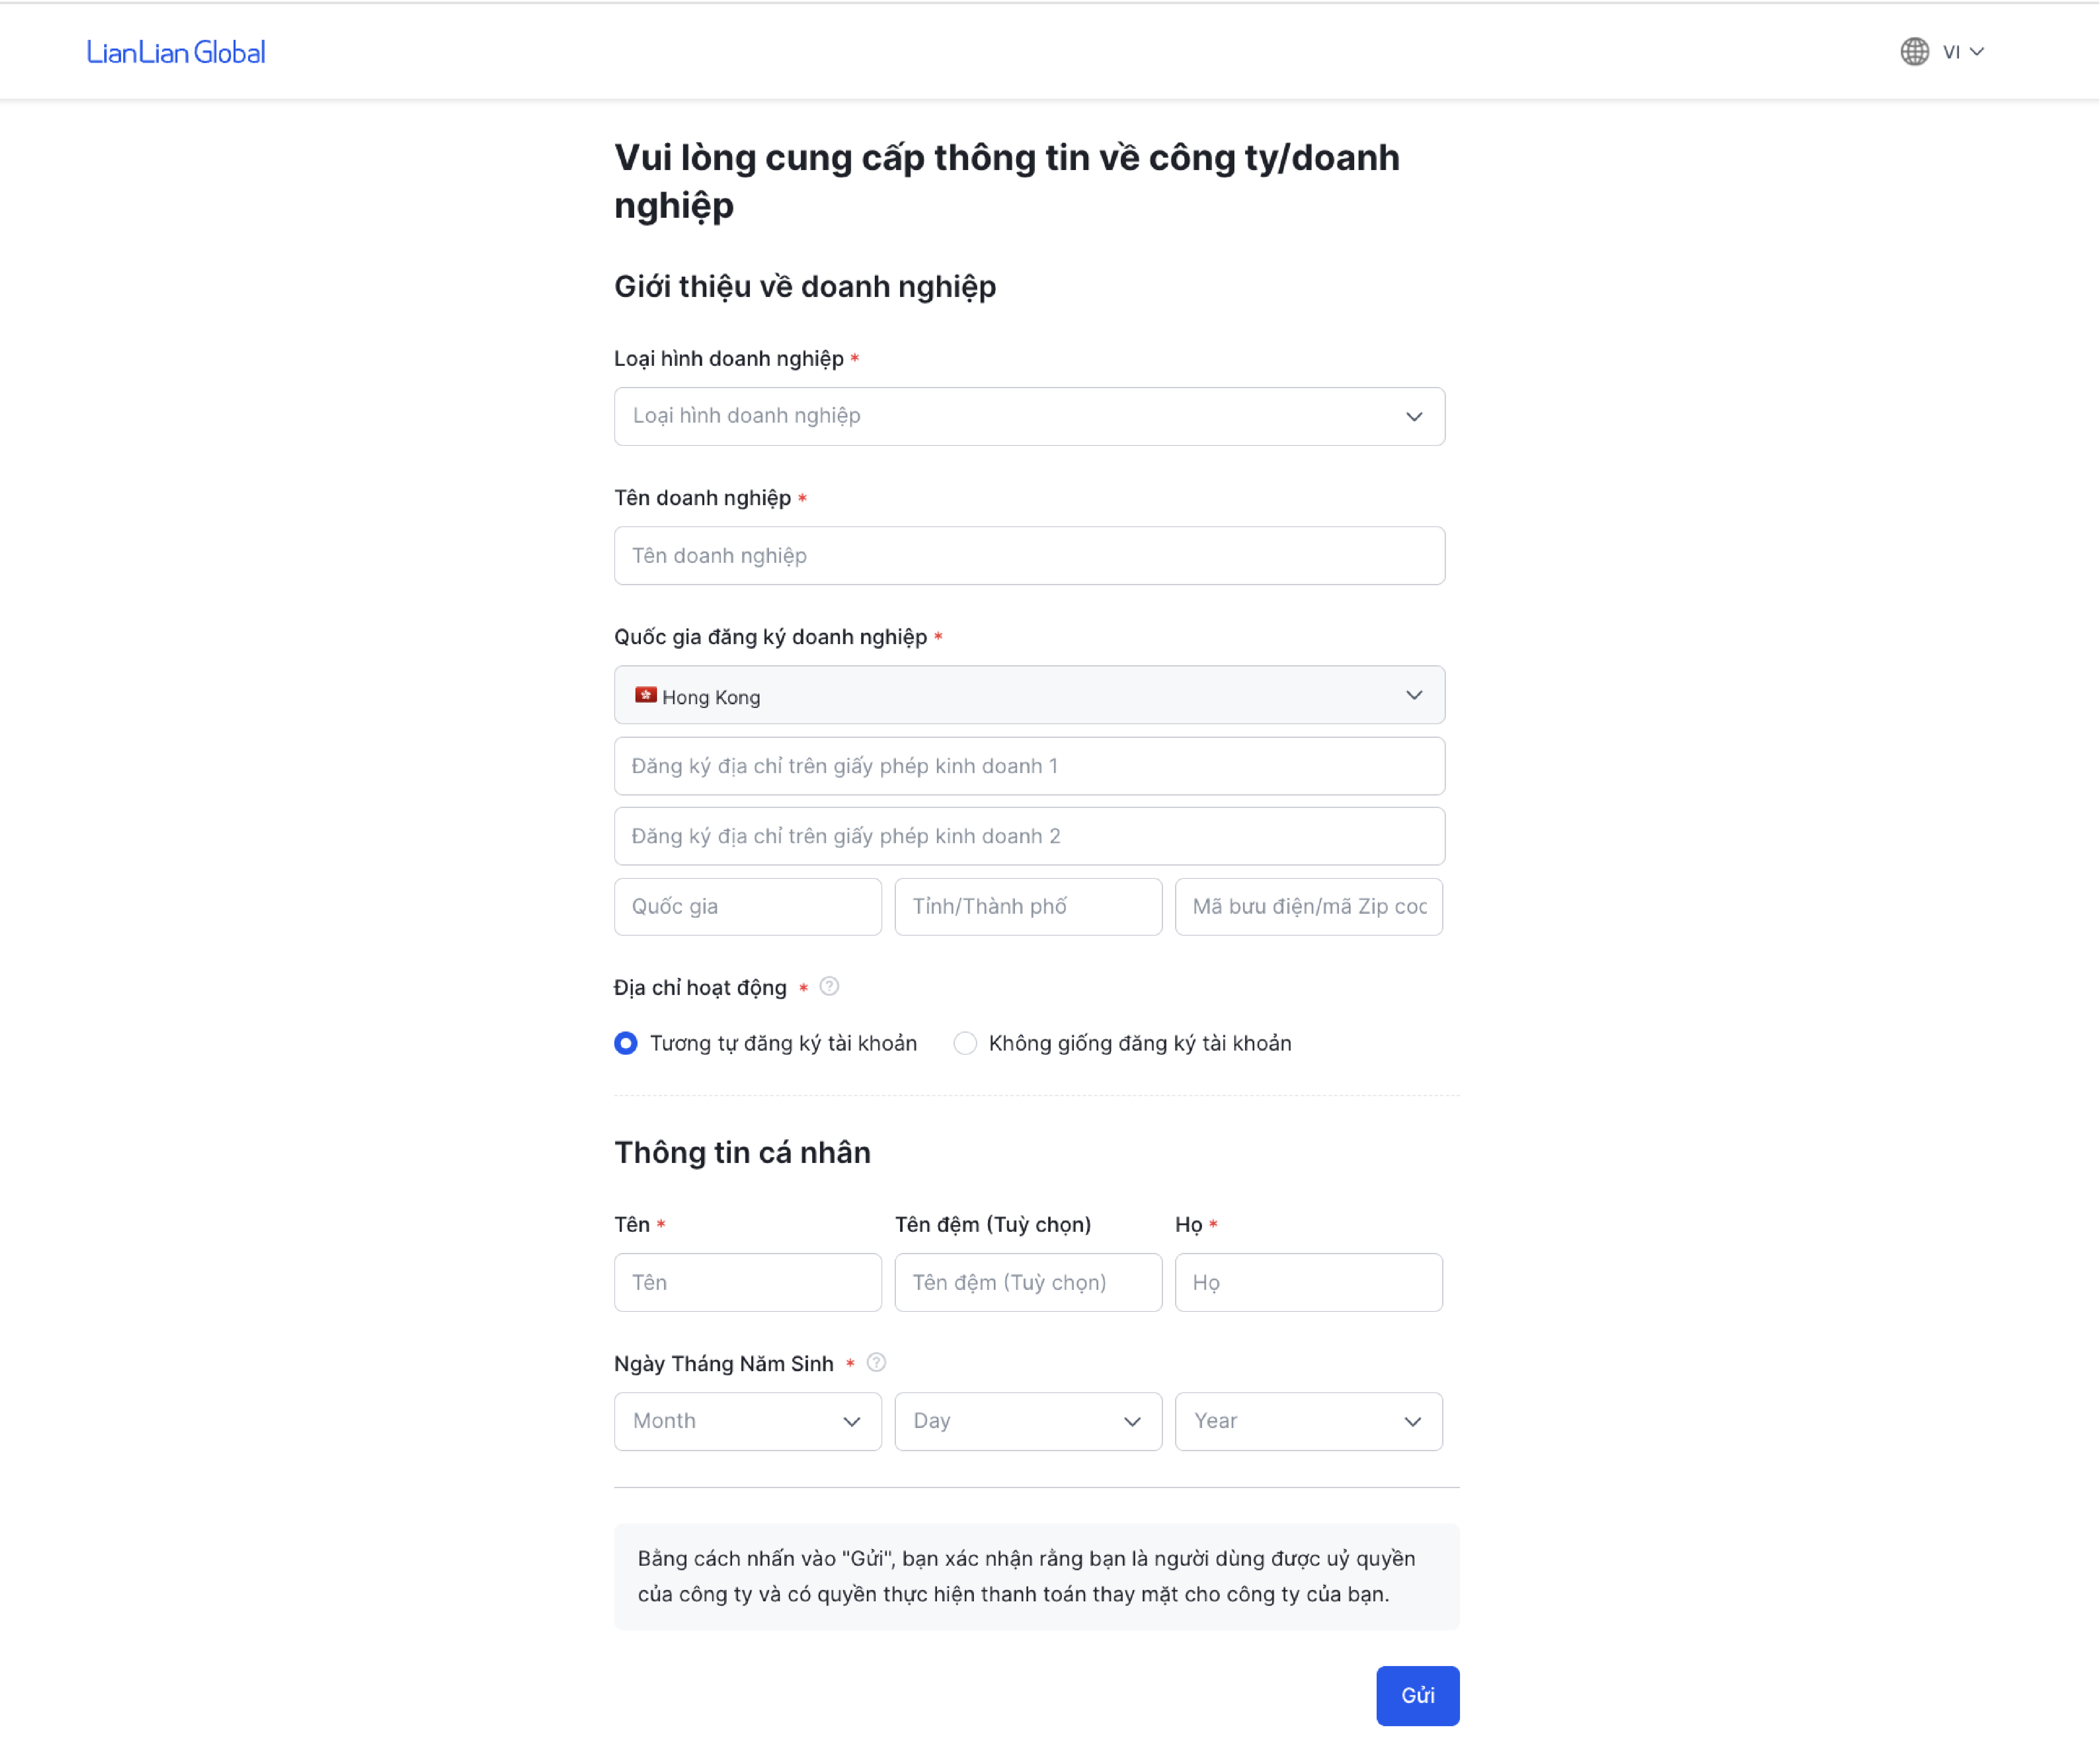
Task: Select Tương tự đăng ký tài khoản radio
Action: tap(626, 1043)
